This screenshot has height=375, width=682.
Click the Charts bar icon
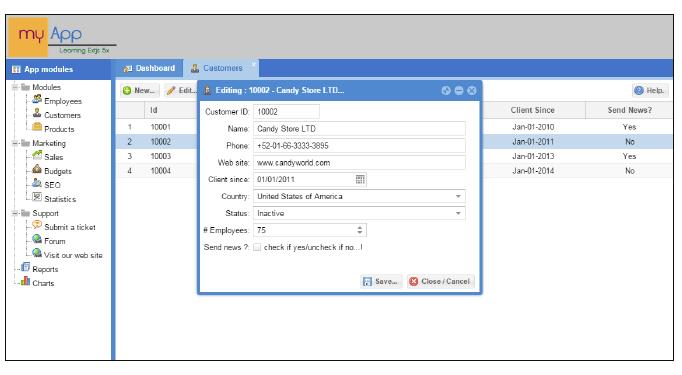pos(26,281)
